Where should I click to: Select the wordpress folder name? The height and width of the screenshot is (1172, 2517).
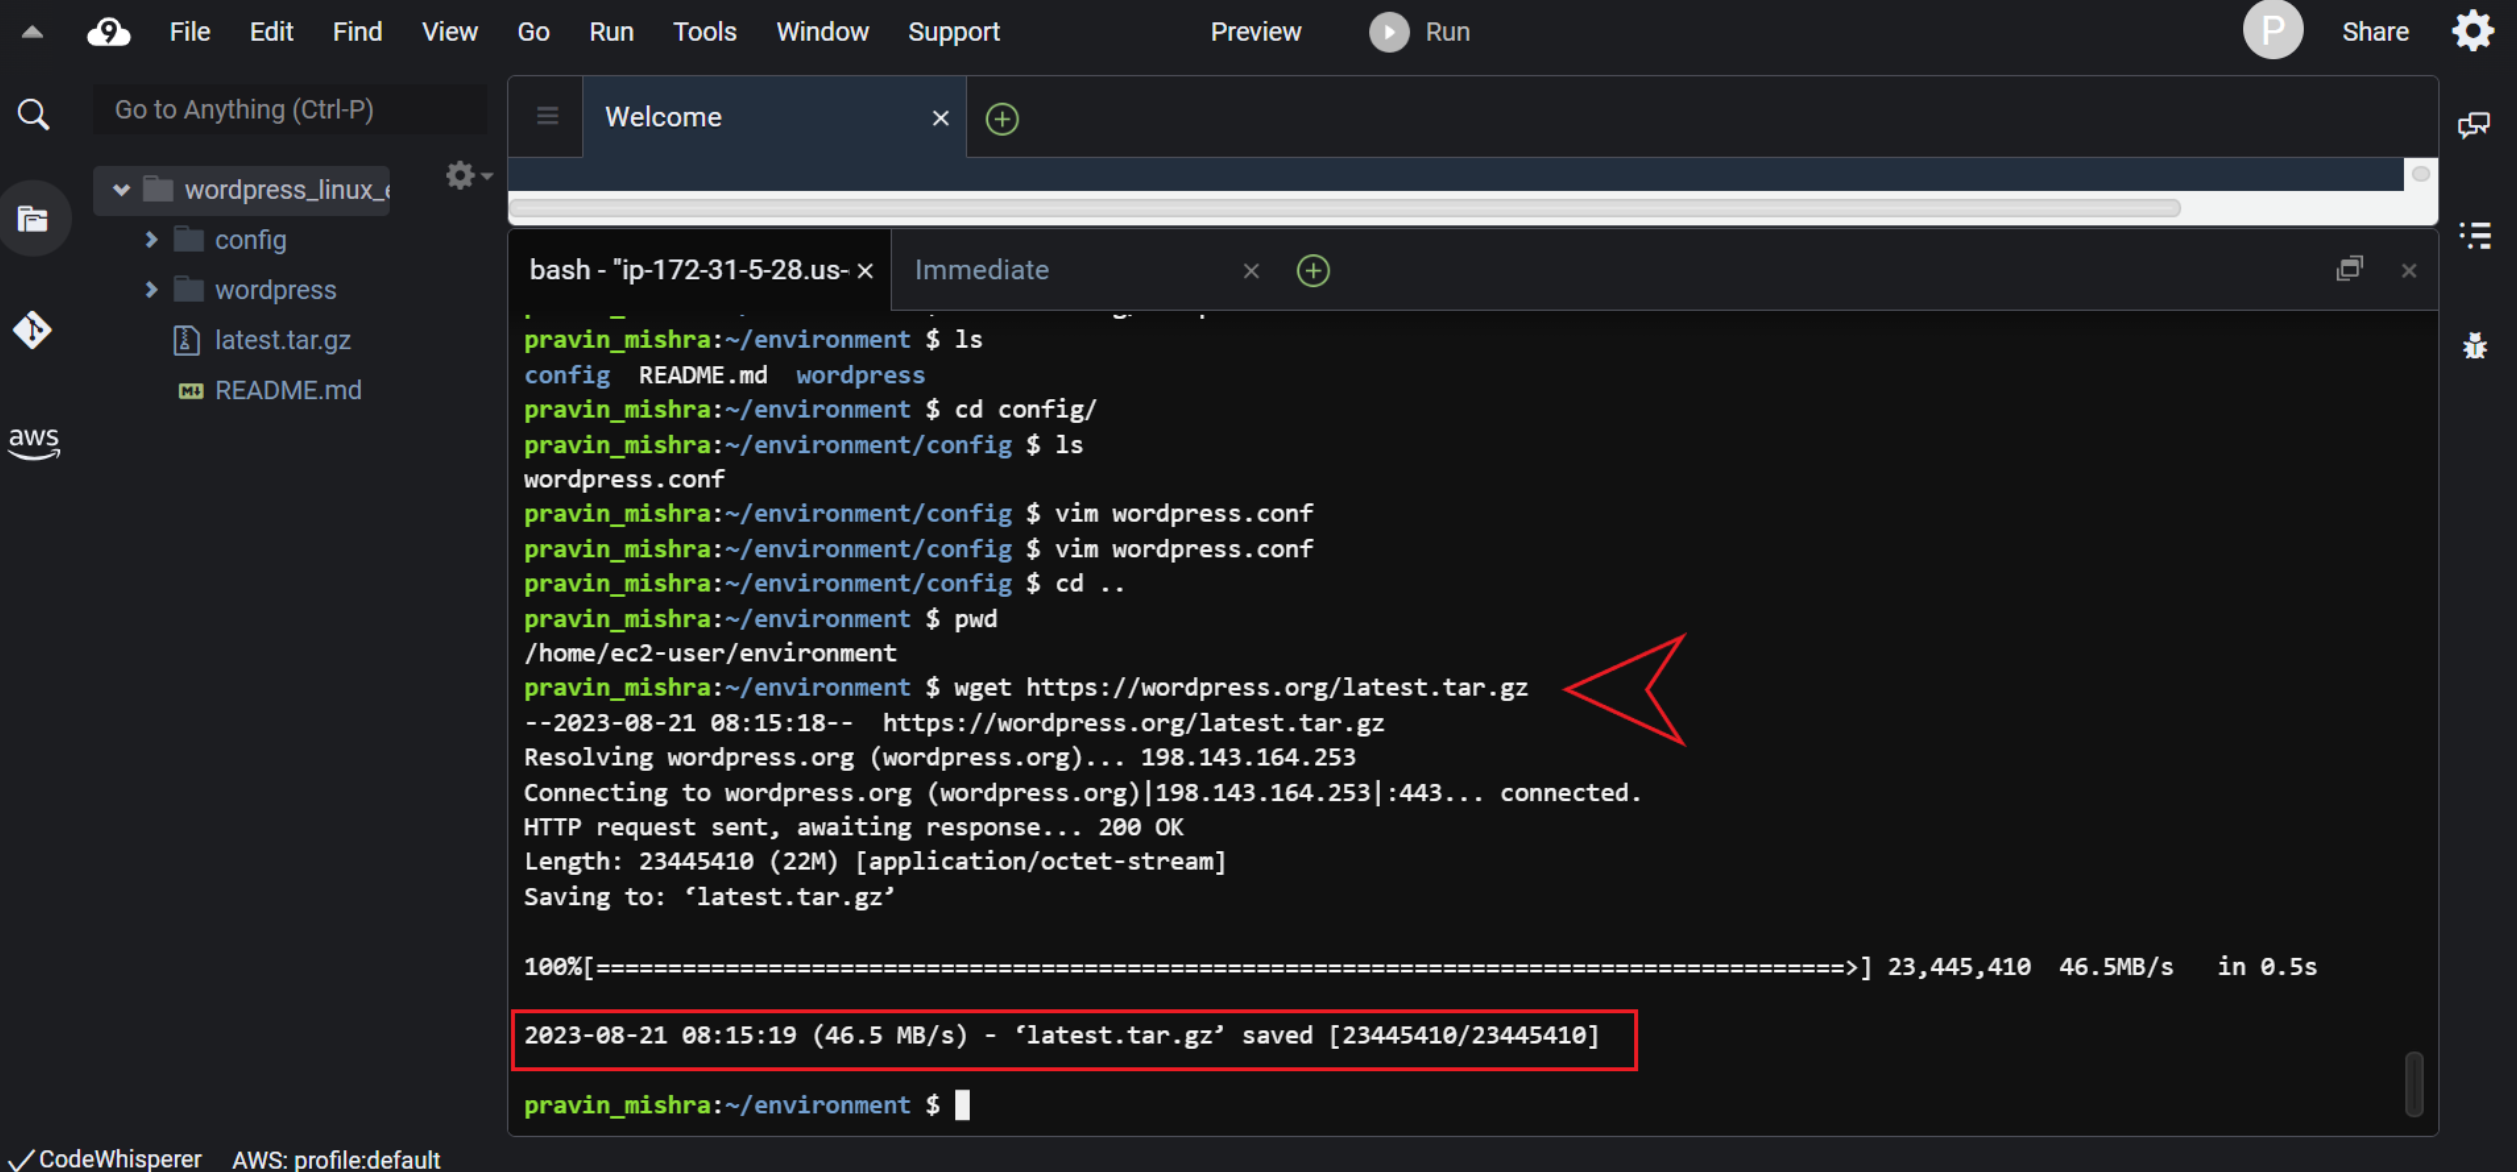tap(275, 290)
